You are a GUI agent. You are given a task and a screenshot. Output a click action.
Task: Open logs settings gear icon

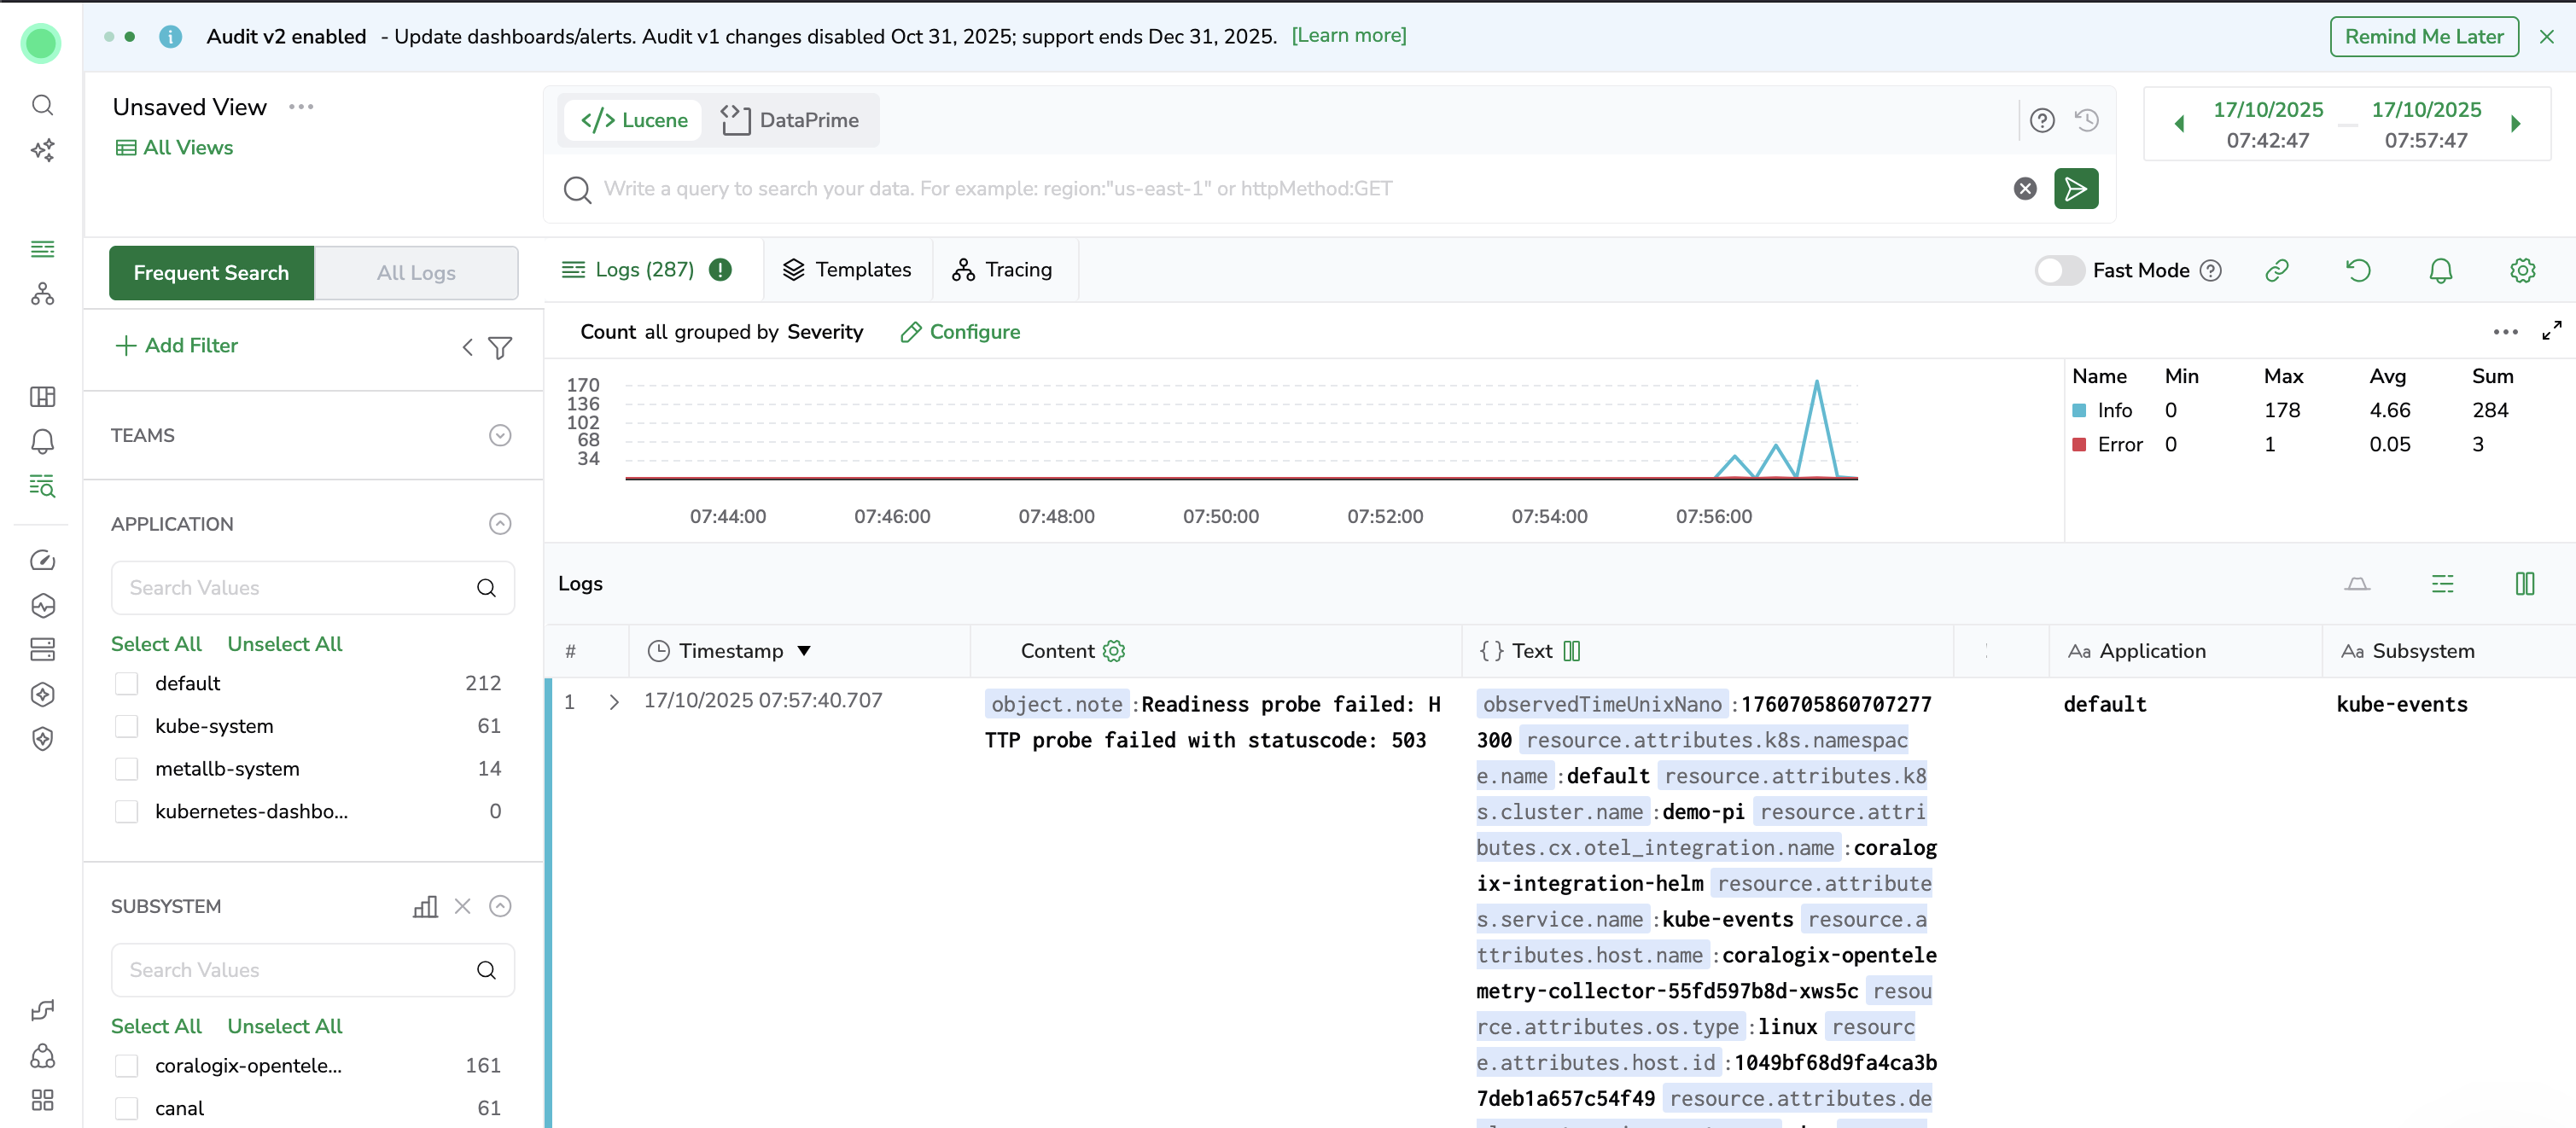[x=2522, y=270]
